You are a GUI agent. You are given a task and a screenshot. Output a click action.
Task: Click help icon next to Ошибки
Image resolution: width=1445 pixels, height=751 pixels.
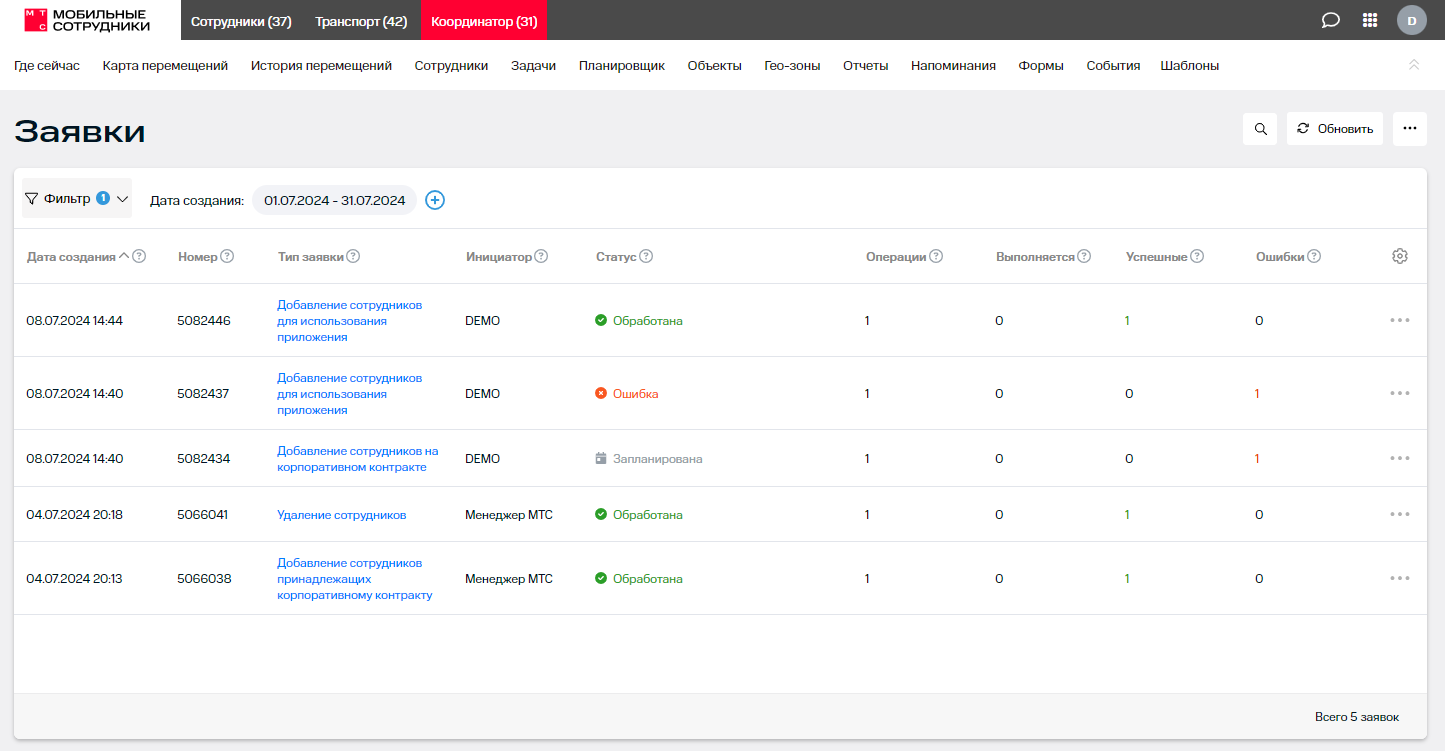tap(1314, 256)
